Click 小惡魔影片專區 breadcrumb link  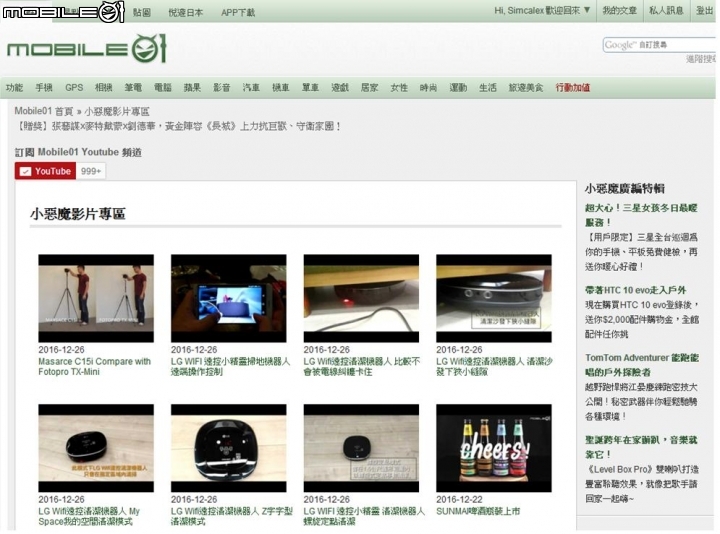117,111
